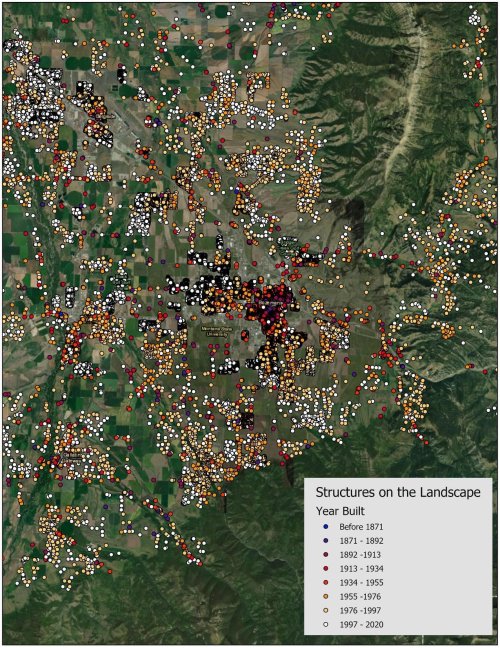The width and height of the screenshot is (500, 648).
Task: Select the '1997 - 2020' legend label
Action: (x=361, y=624)
